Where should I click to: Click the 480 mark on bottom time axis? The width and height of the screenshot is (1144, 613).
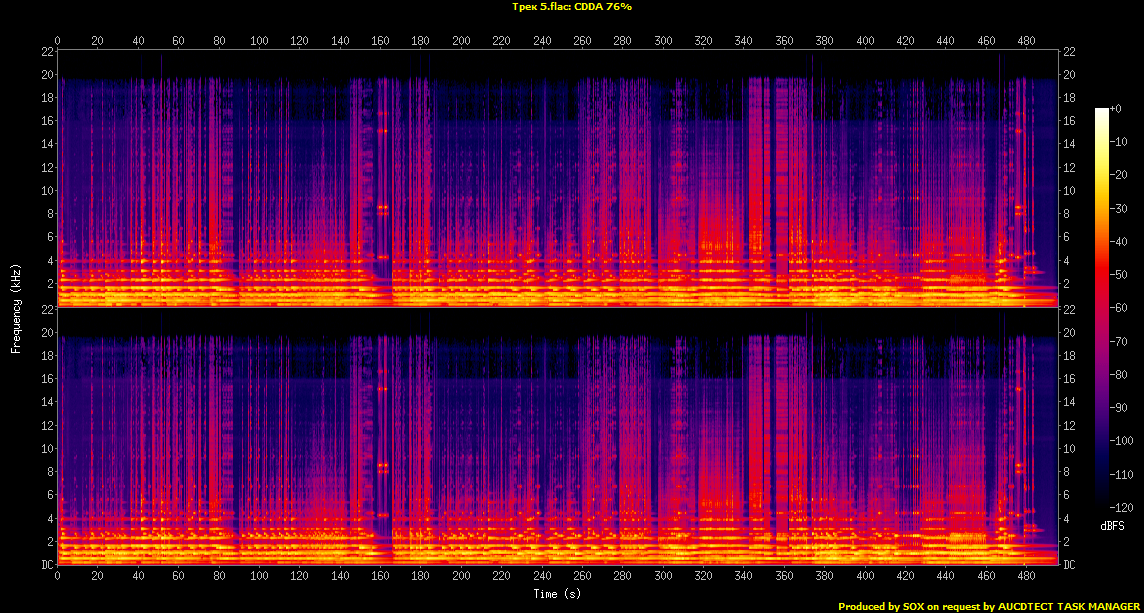(1026, 577)
